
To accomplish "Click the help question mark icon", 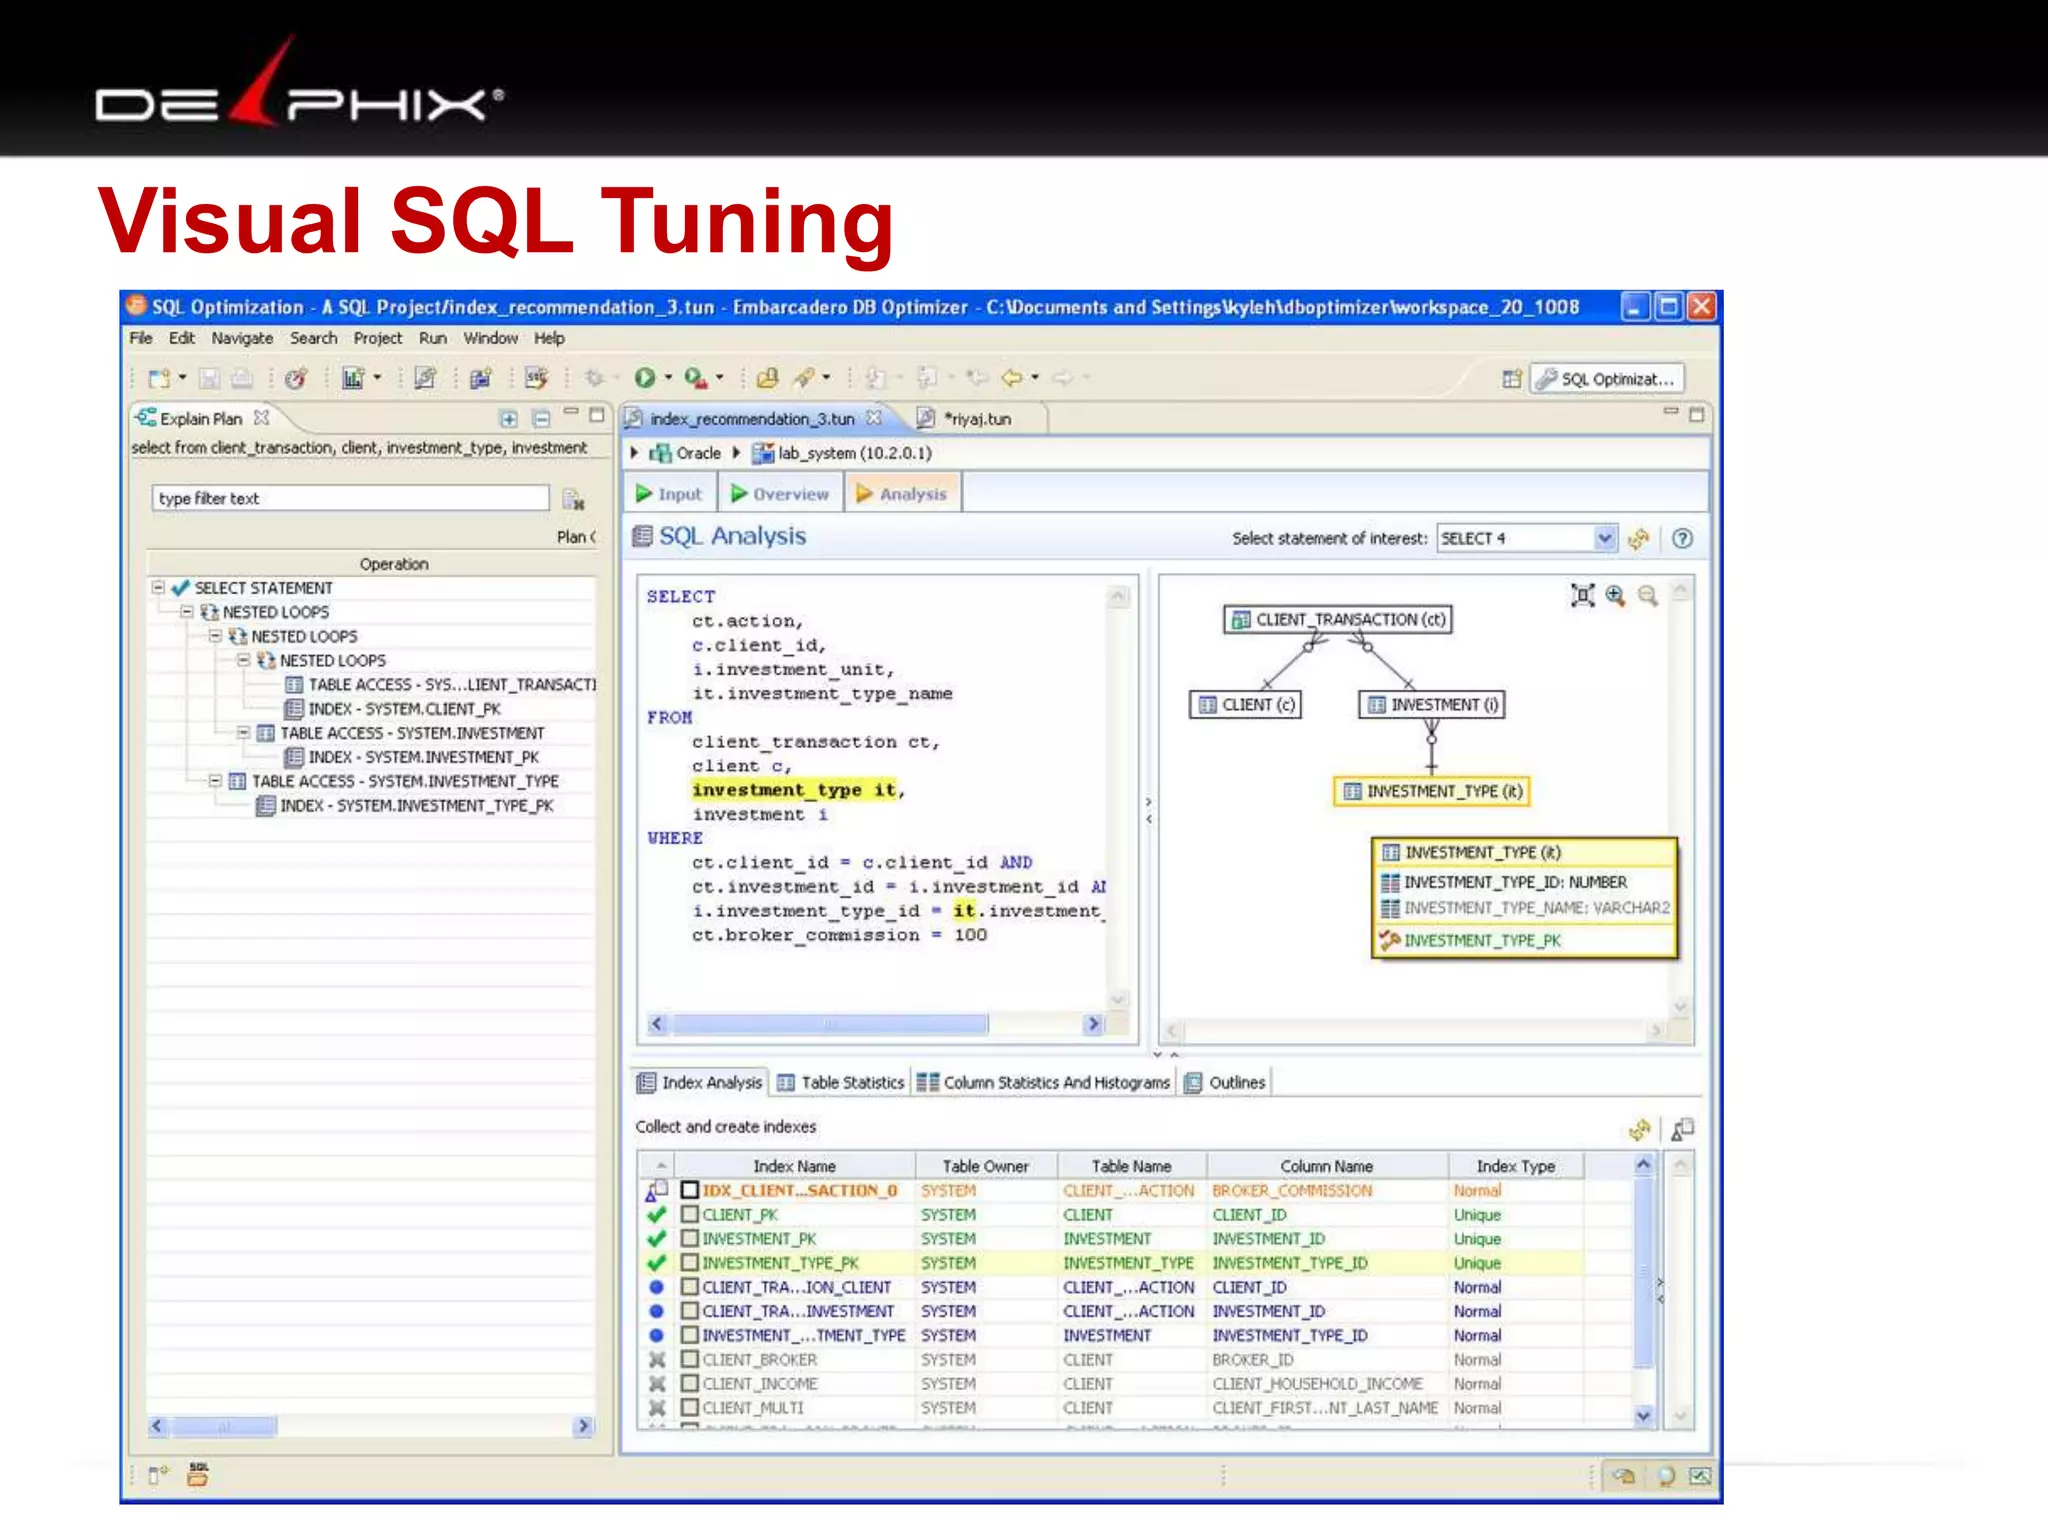I will click(x=1683, y=539).
